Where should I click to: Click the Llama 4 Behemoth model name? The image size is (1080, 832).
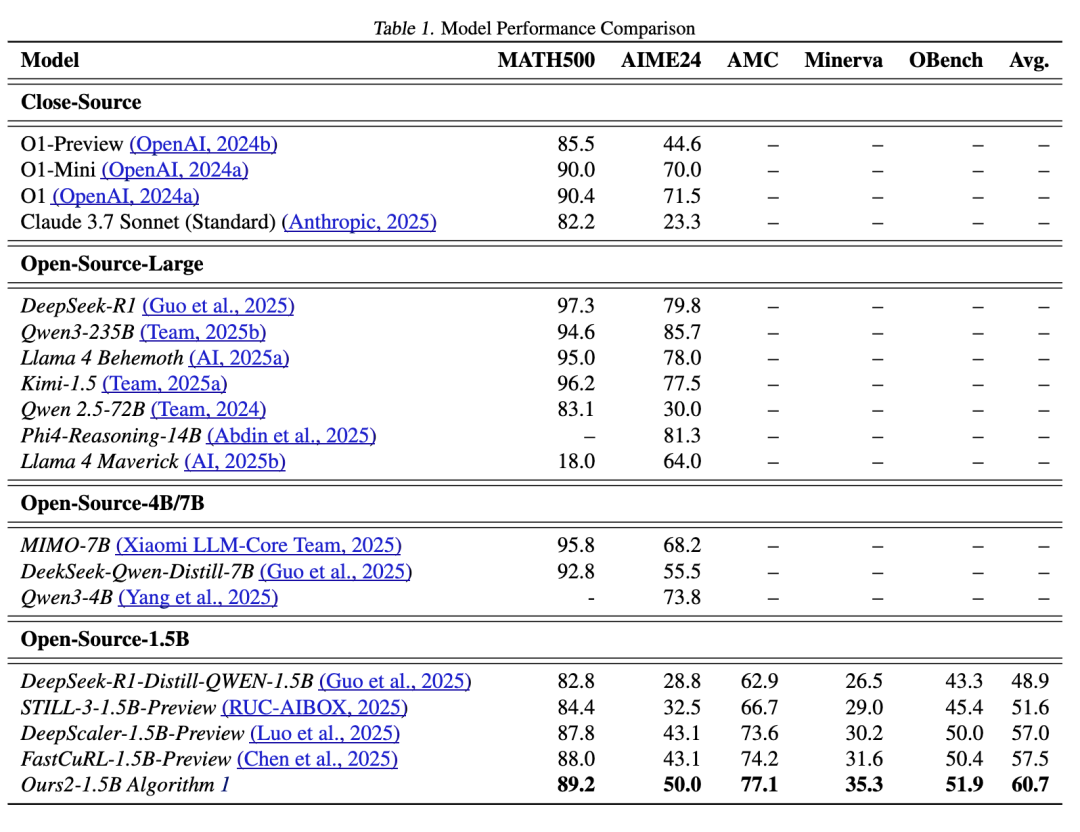102,358
